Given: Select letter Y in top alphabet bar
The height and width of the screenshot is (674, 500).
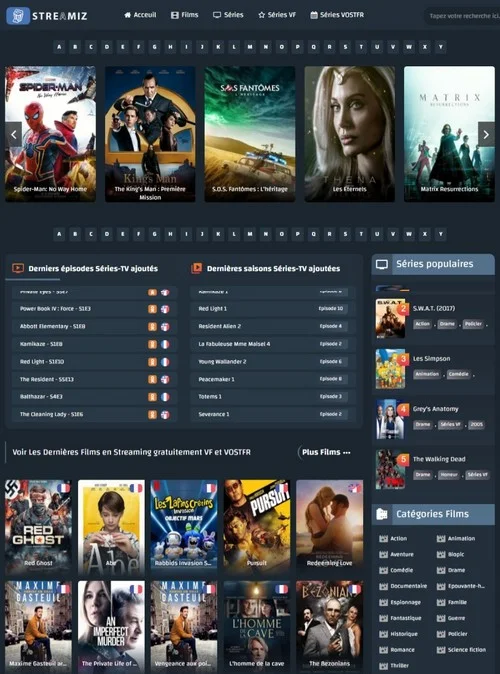Looking at the screenshot, I should pyautogui.click(x=440, y=47).
